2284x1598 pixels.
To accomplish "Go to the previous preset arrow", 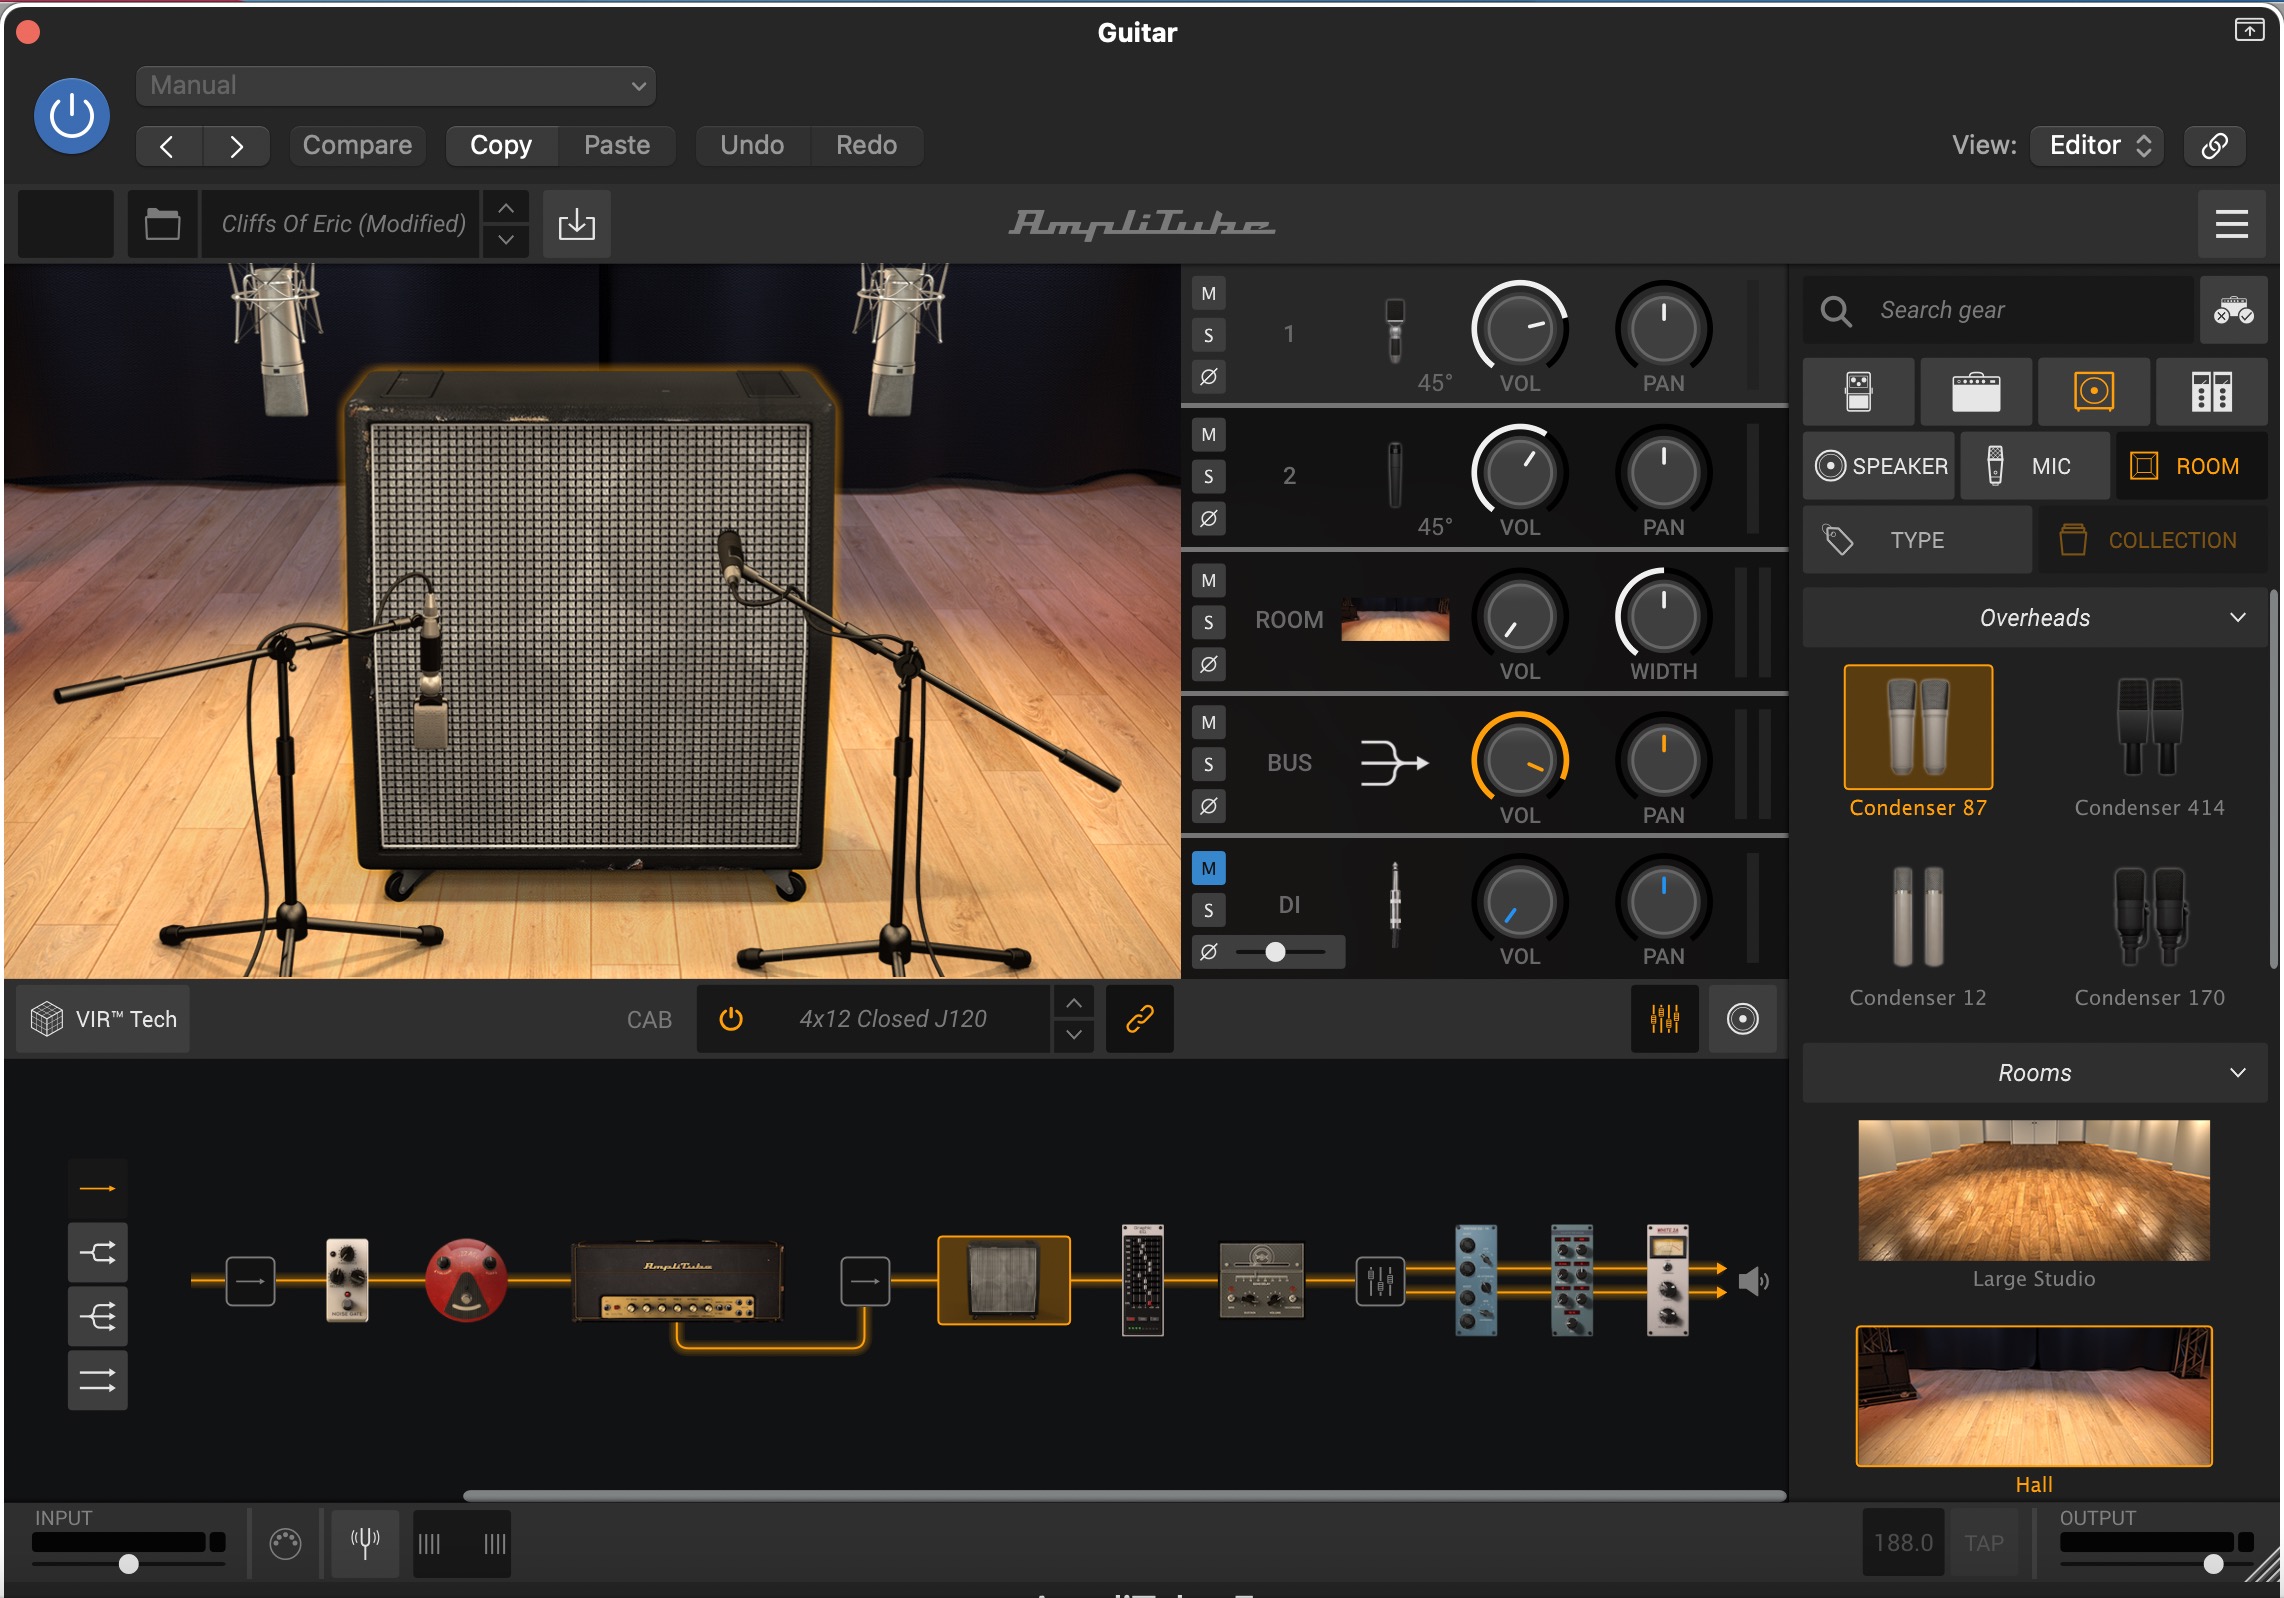I will pos(168,146).
